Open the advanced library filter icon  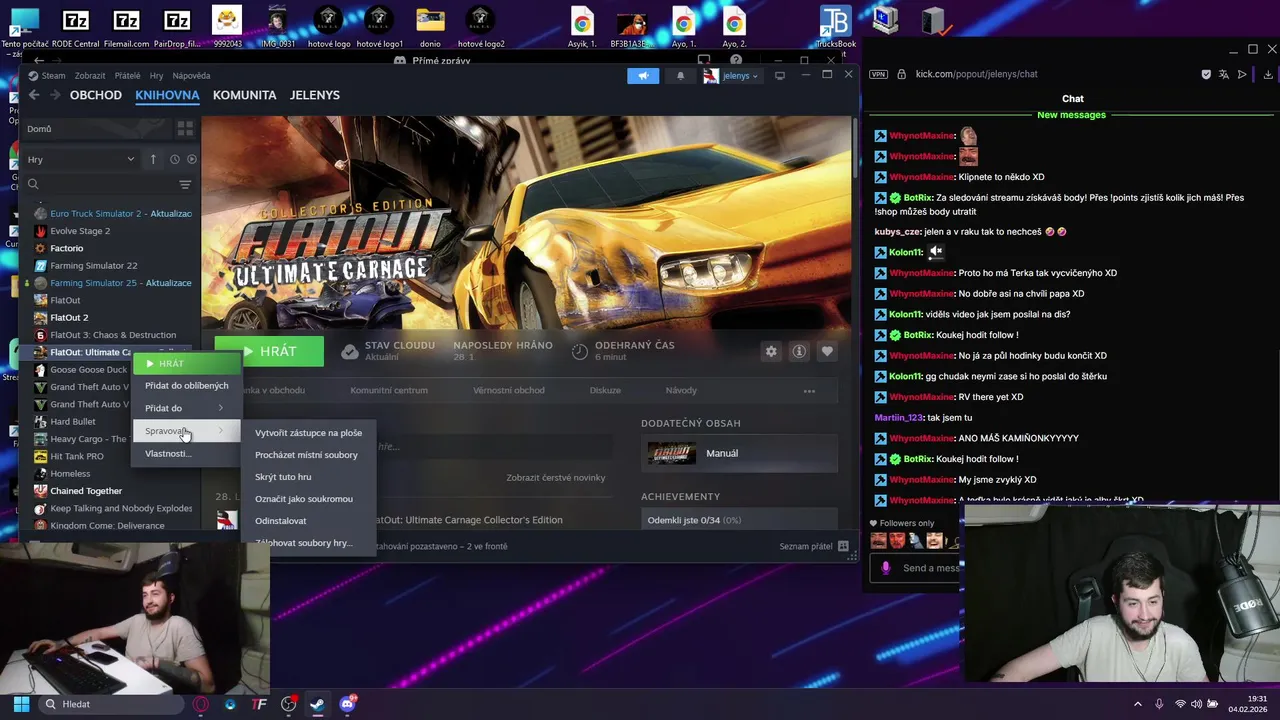(185, 184)
